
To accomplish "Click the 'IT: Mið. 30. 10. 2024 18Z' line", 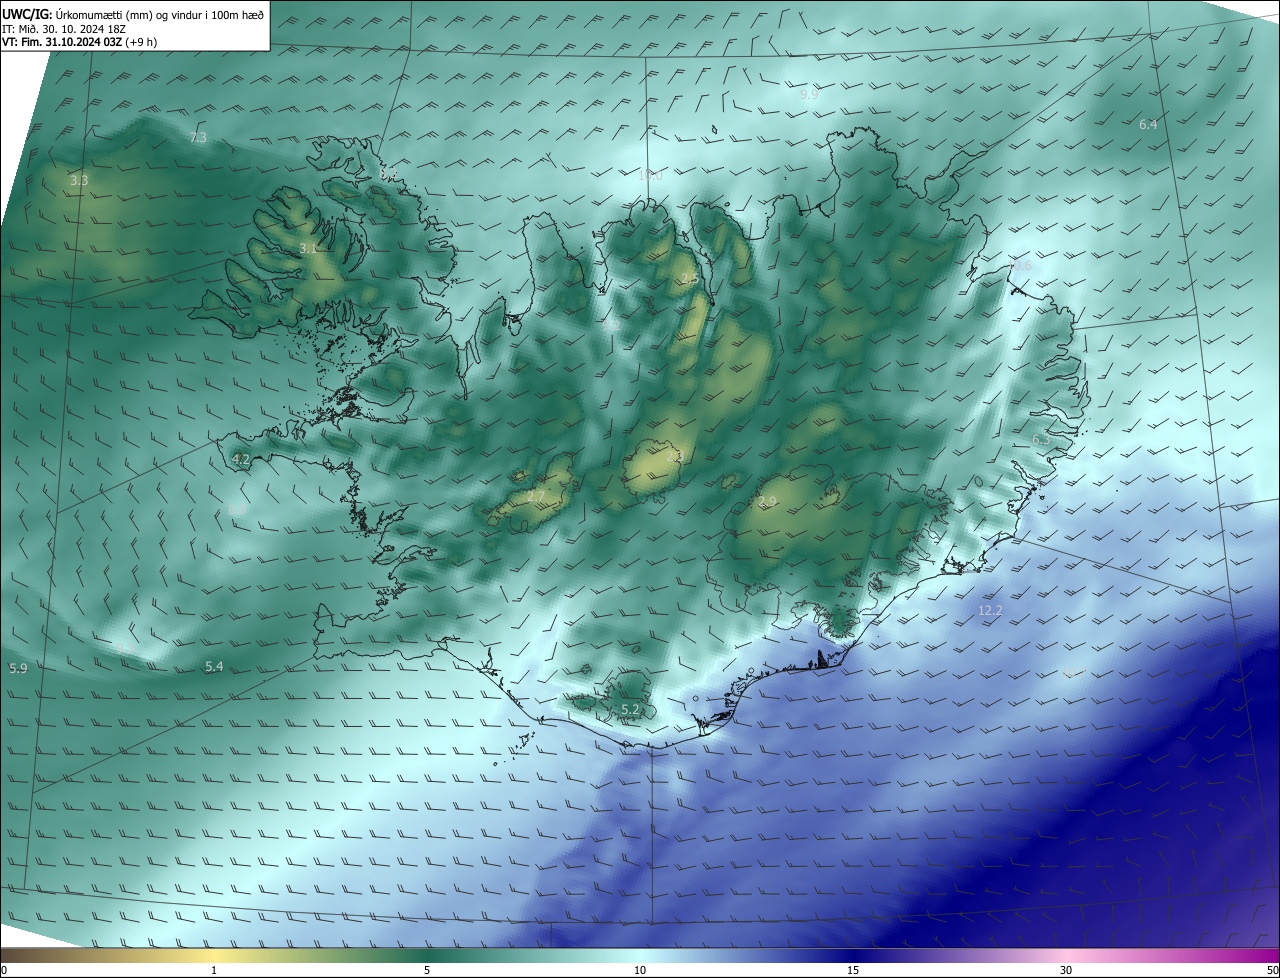I will [x=62, y=28].
